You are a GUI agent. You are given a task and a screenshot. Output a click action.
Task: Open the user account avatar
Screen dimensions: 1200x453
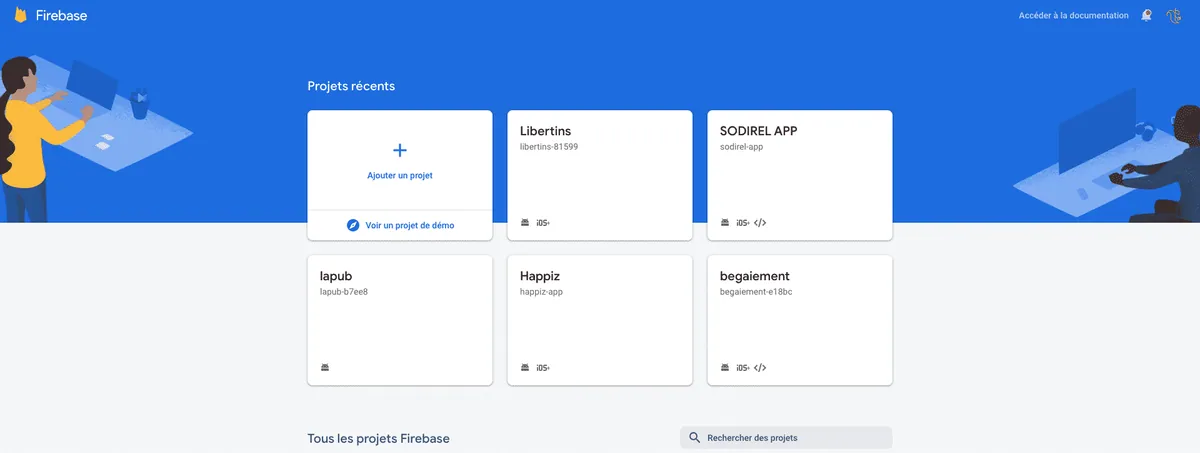pos(1175,15)
